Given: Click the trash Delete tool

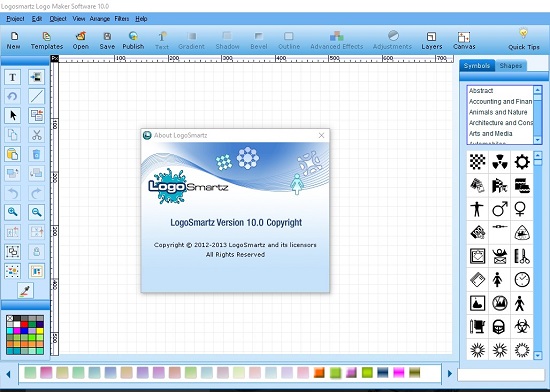Looking at the screenshot, I should (36, 154).
